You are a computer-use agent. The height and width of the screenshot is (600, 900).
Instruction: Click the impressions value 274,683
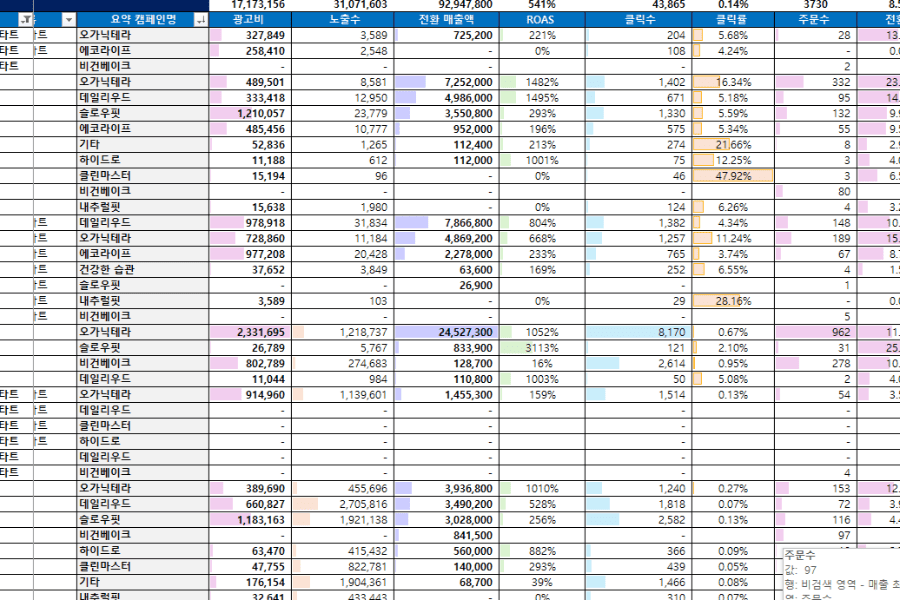(x=343, y=363)
